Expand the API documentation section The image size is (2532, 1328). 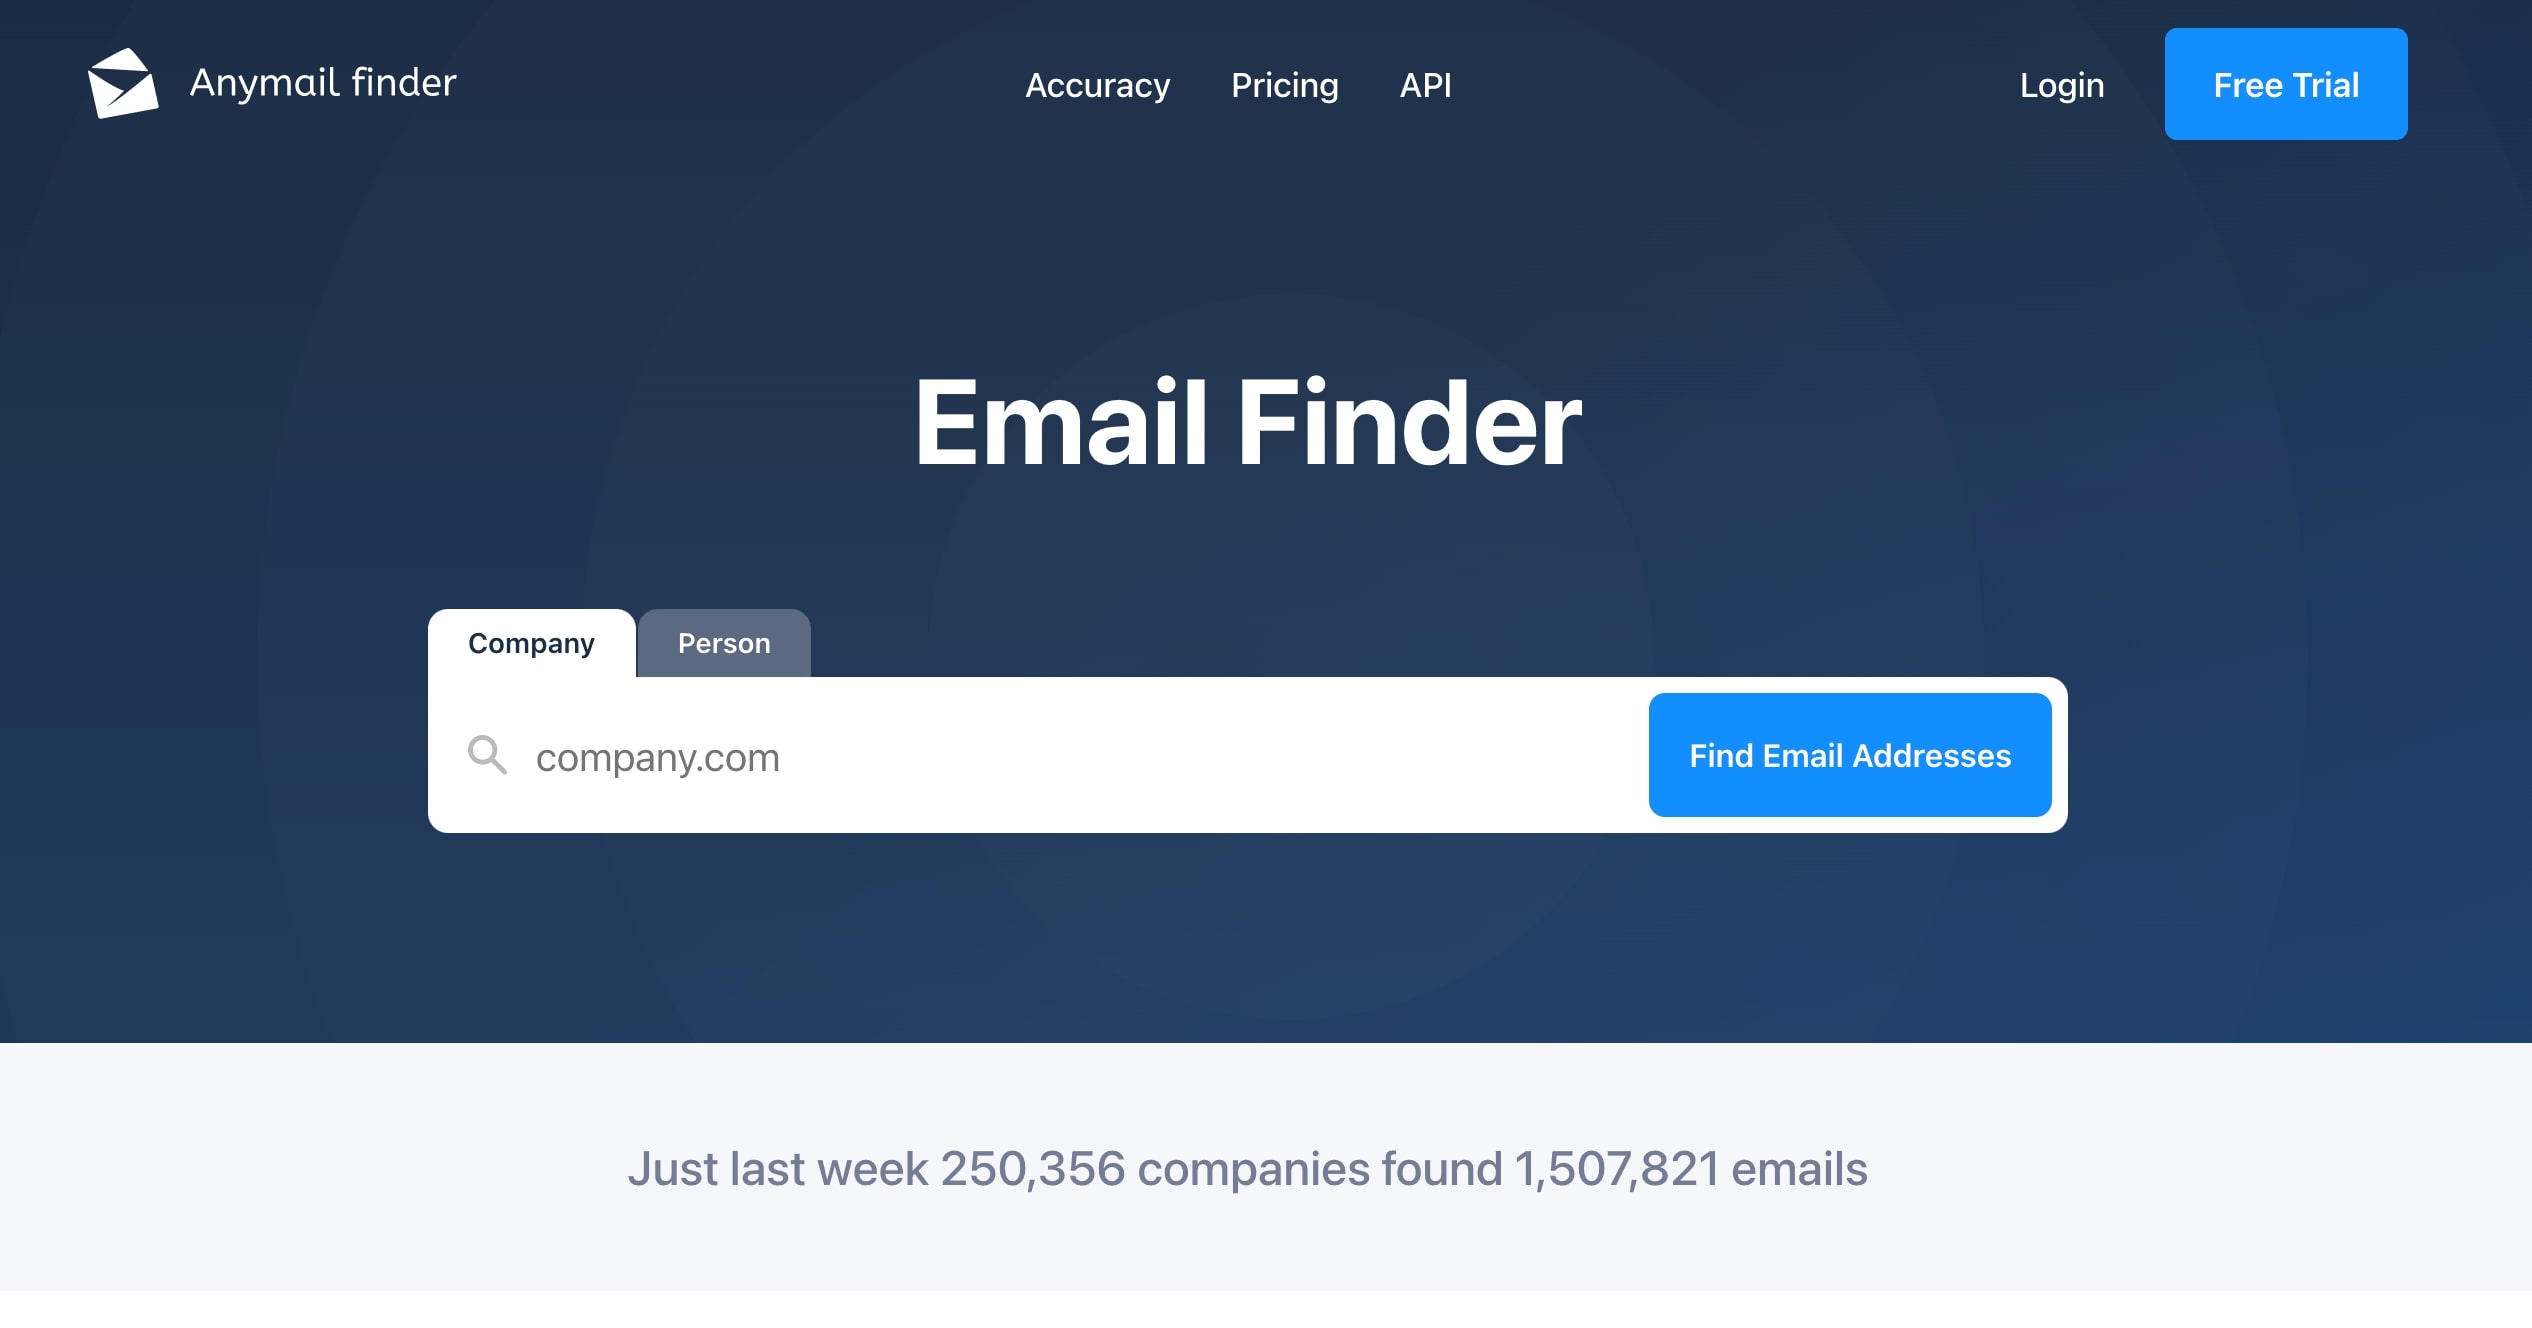(1423, 84)
